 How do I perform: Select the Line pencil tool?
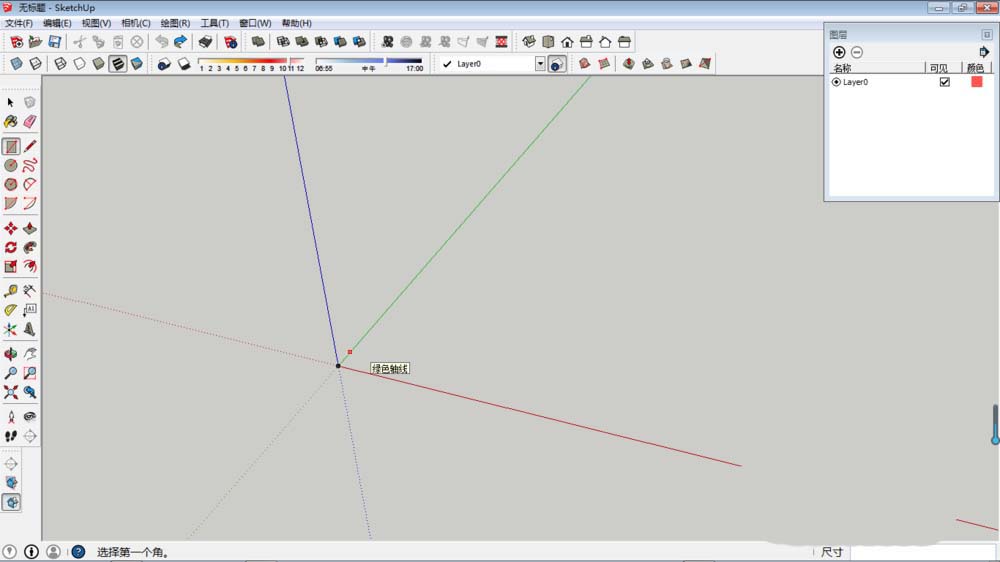[30, 146]
